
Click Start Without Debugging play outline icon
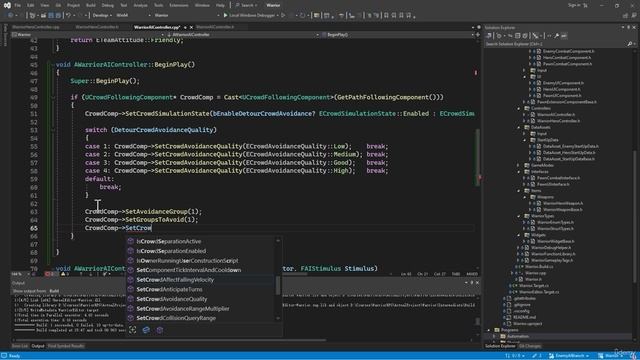(283, 16)
